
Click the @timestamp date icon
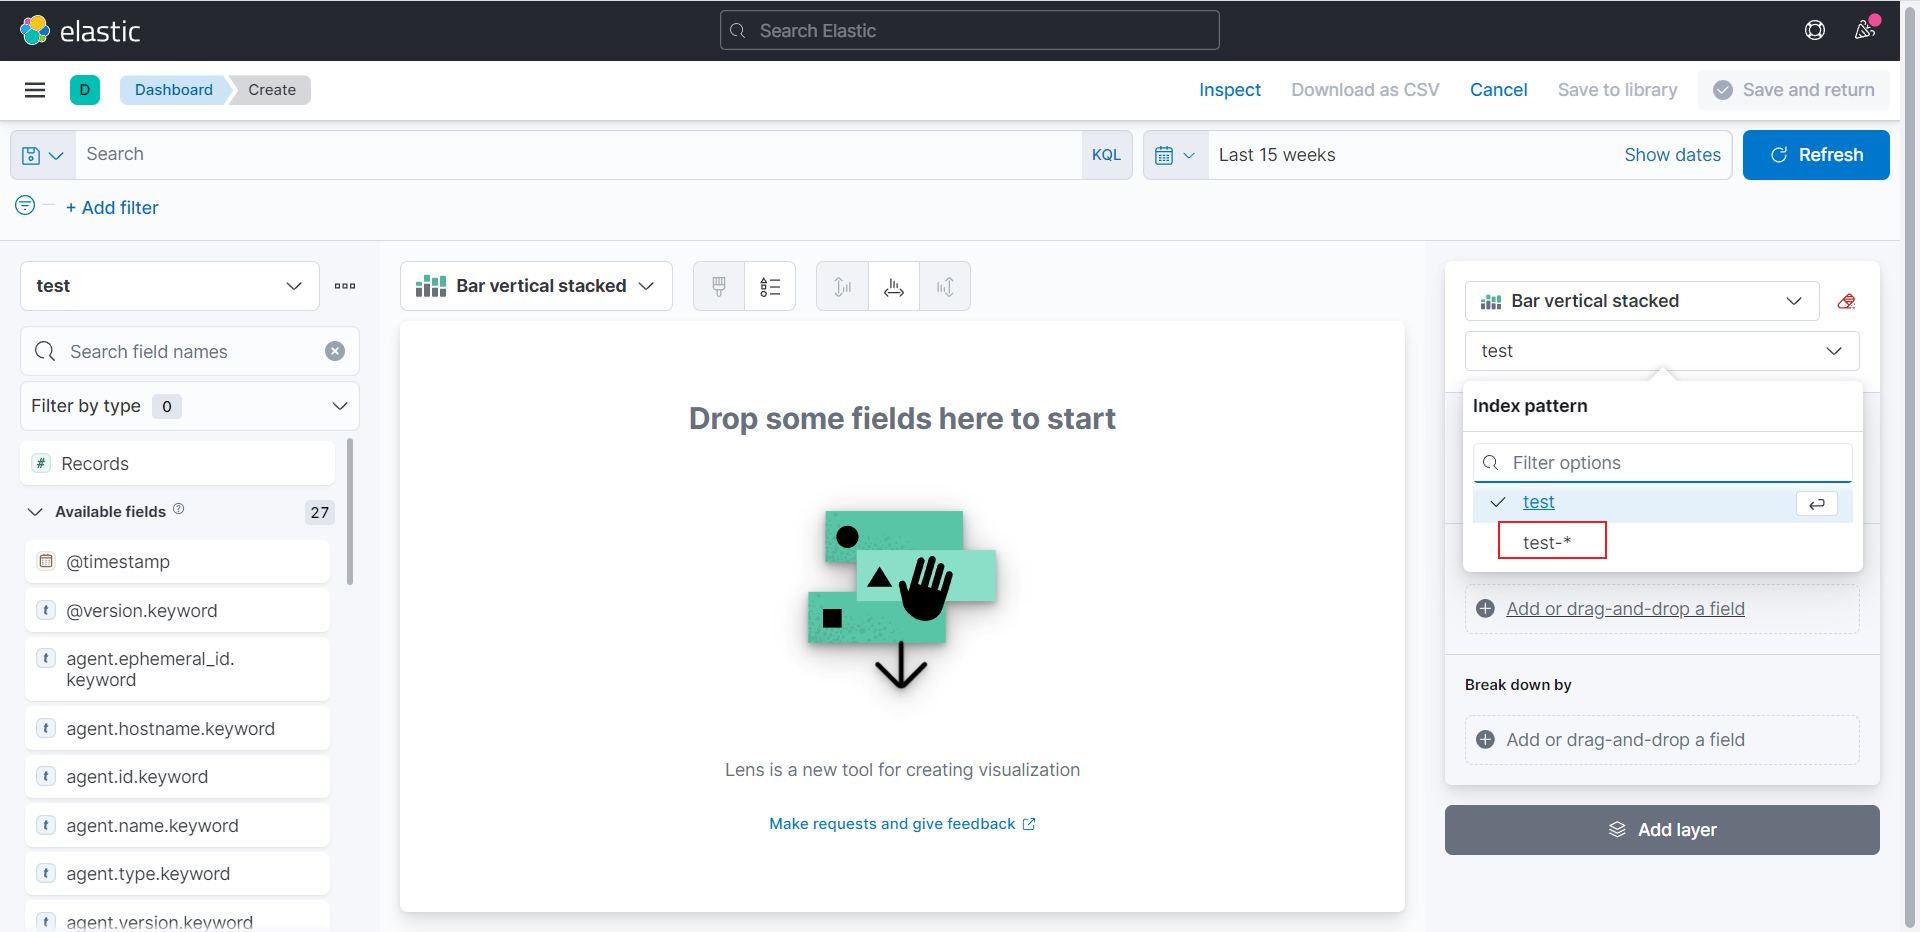click(46, 561)
